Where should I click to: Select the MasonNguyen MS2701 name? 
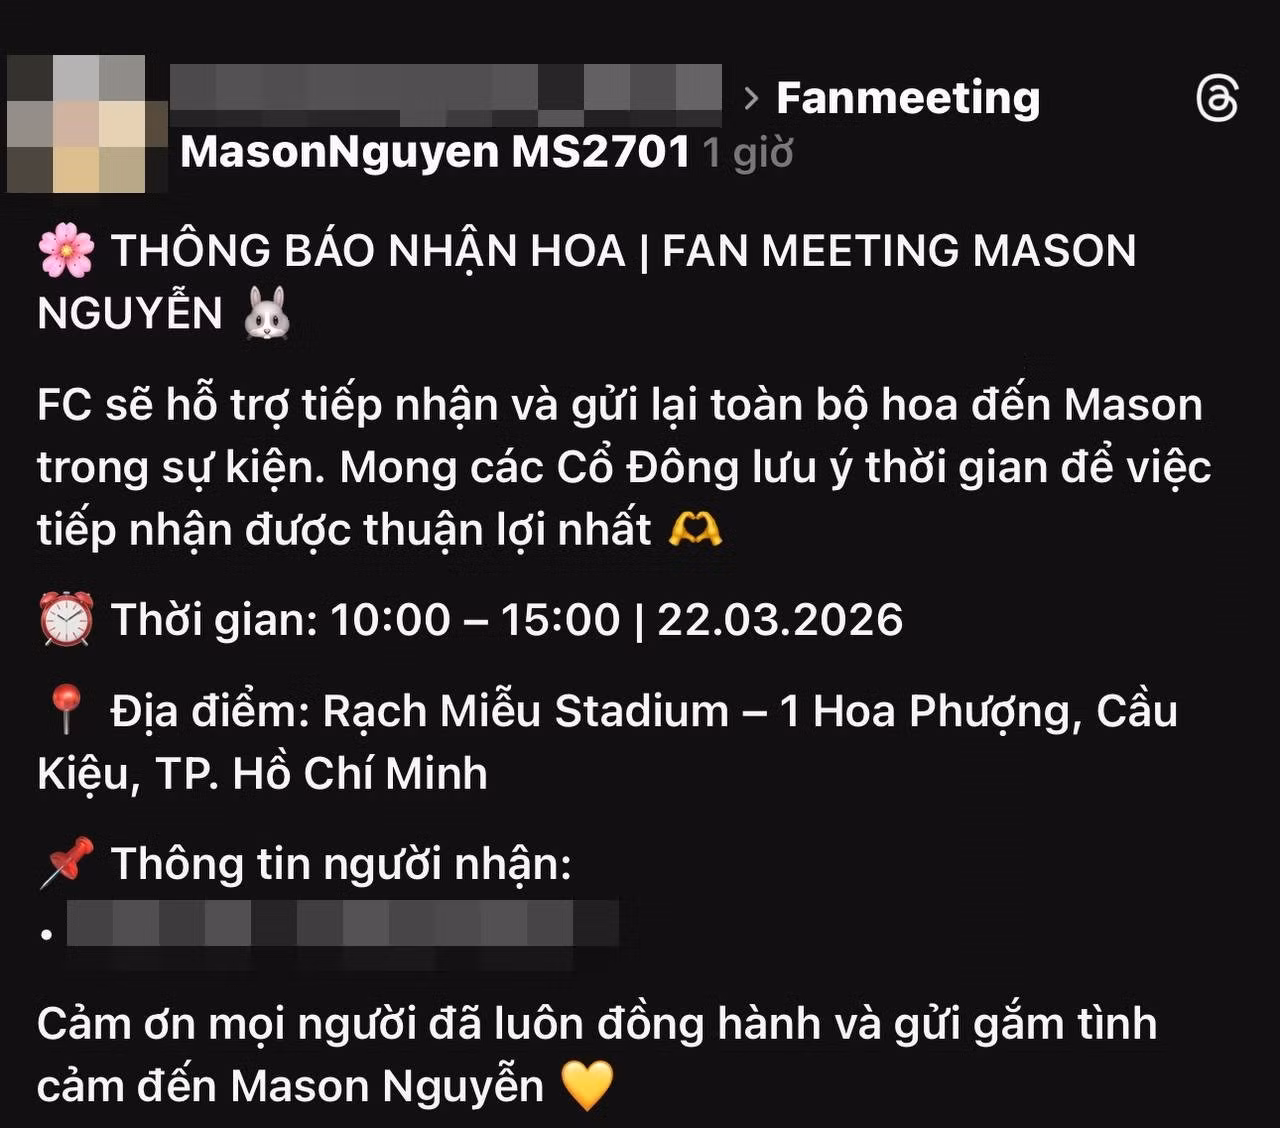click(x=435, y=152)
